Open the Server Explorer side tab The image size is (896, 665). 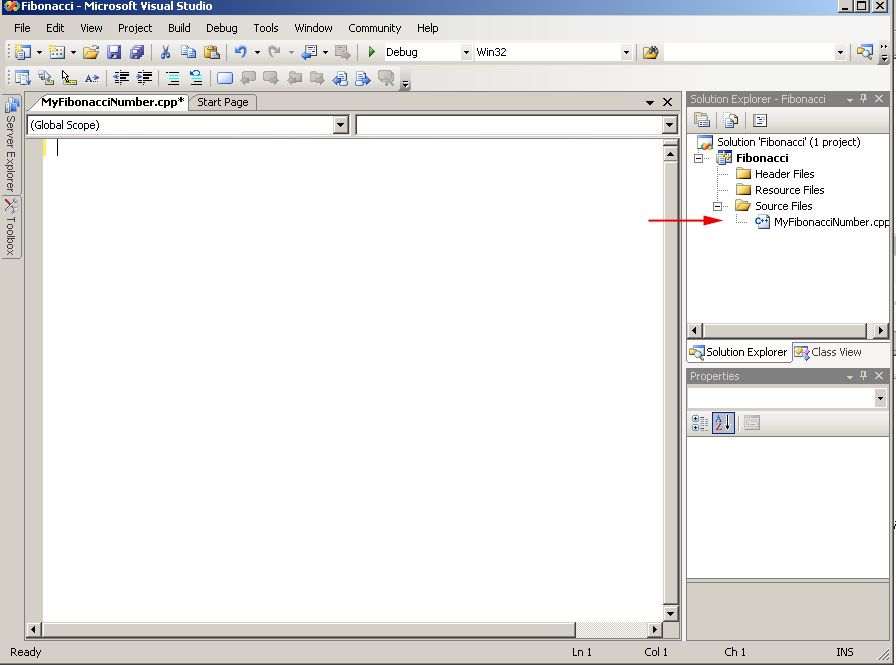point(11,145)
